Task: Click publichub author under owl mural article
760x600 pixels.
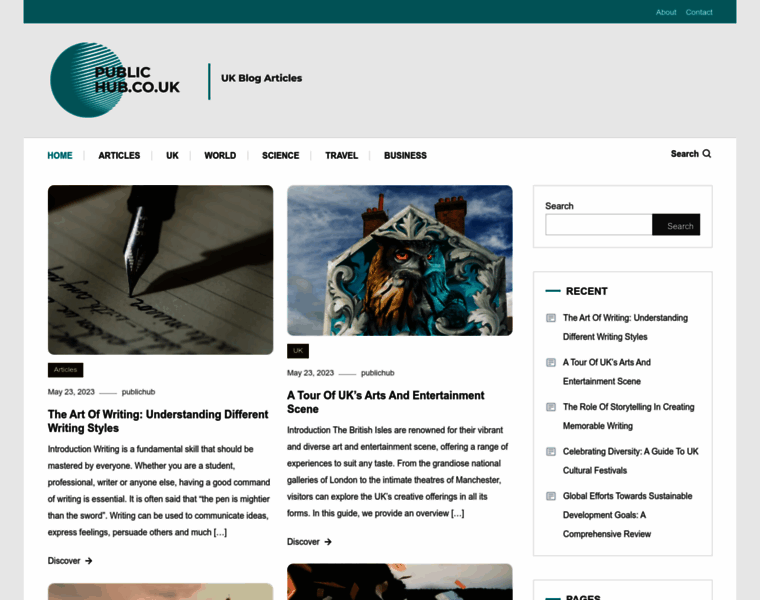Action: tap(378, 373)
